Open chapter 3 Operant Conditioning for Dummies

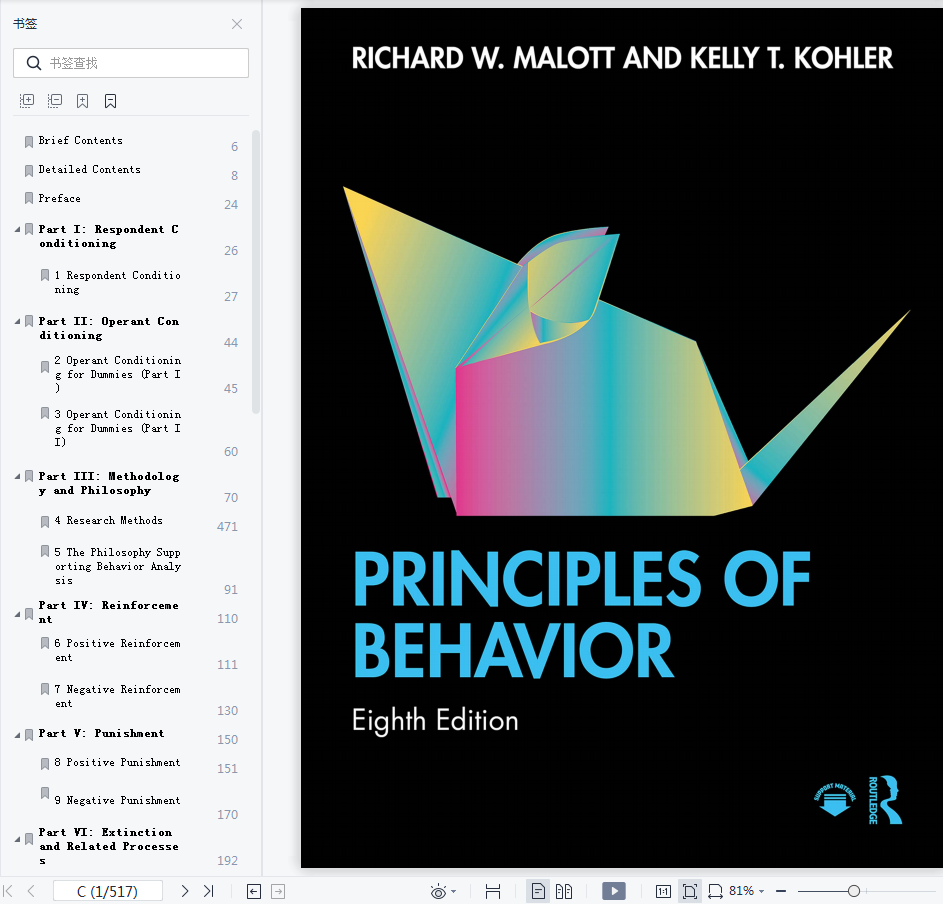pos(117,428)
